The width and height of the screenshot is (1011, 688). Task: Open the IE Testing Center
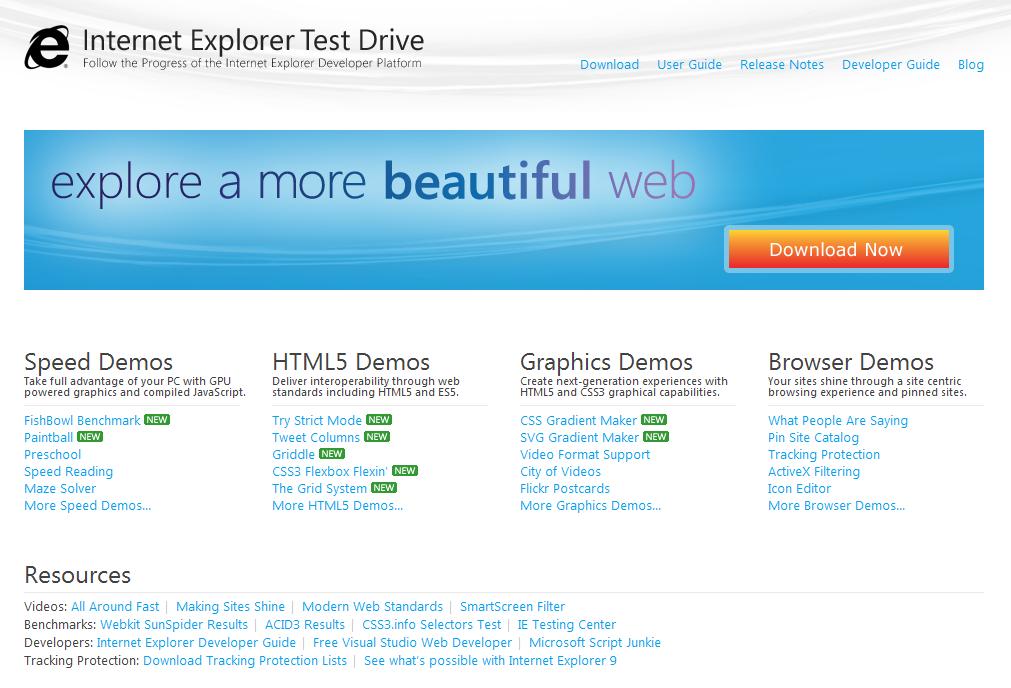[567, 625]
